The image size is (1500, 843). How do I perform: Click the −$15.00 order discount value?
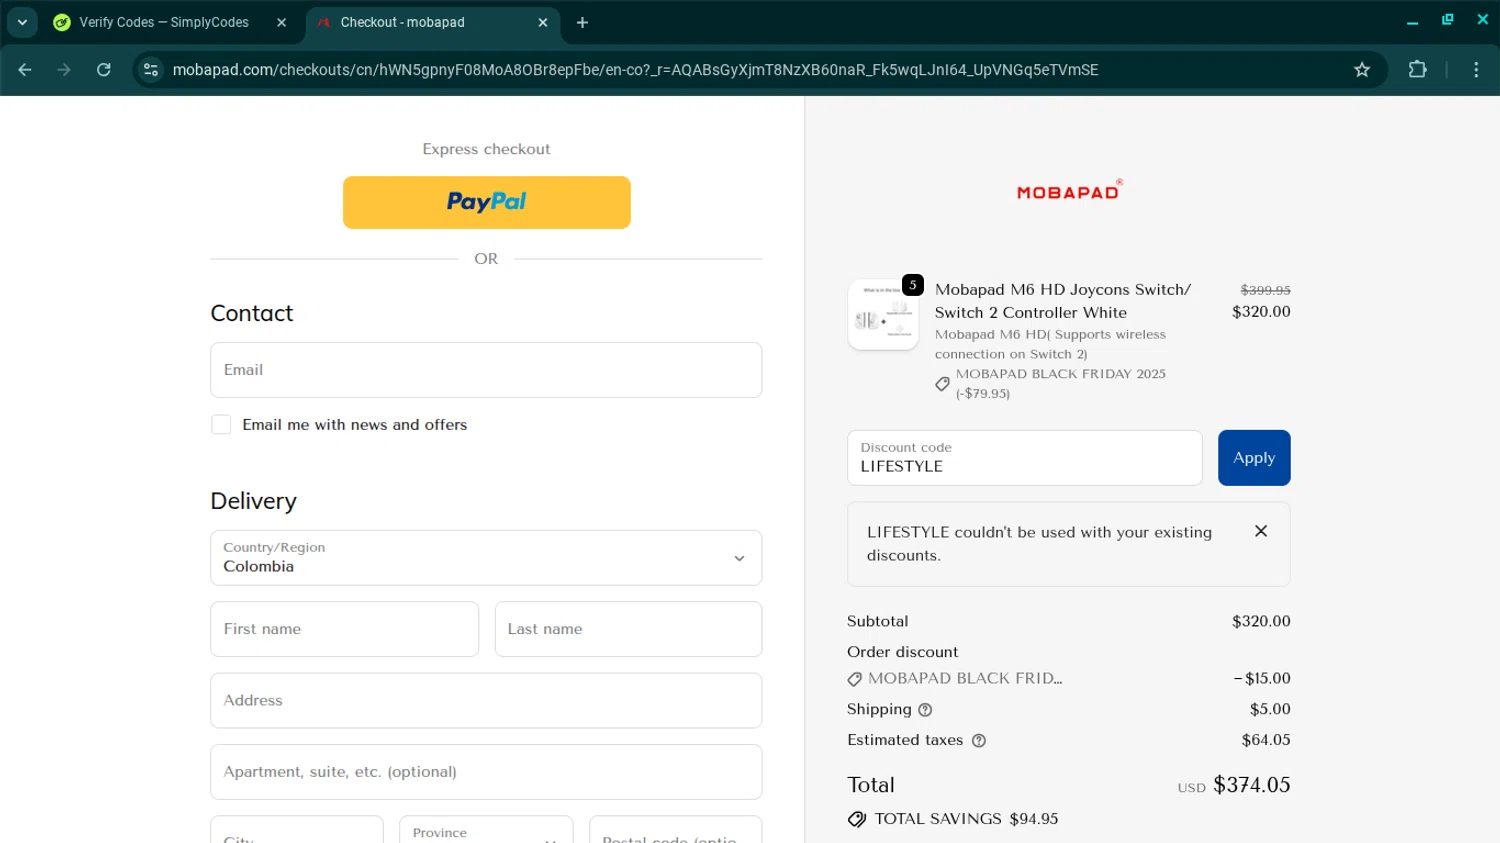pos(1262,678)
